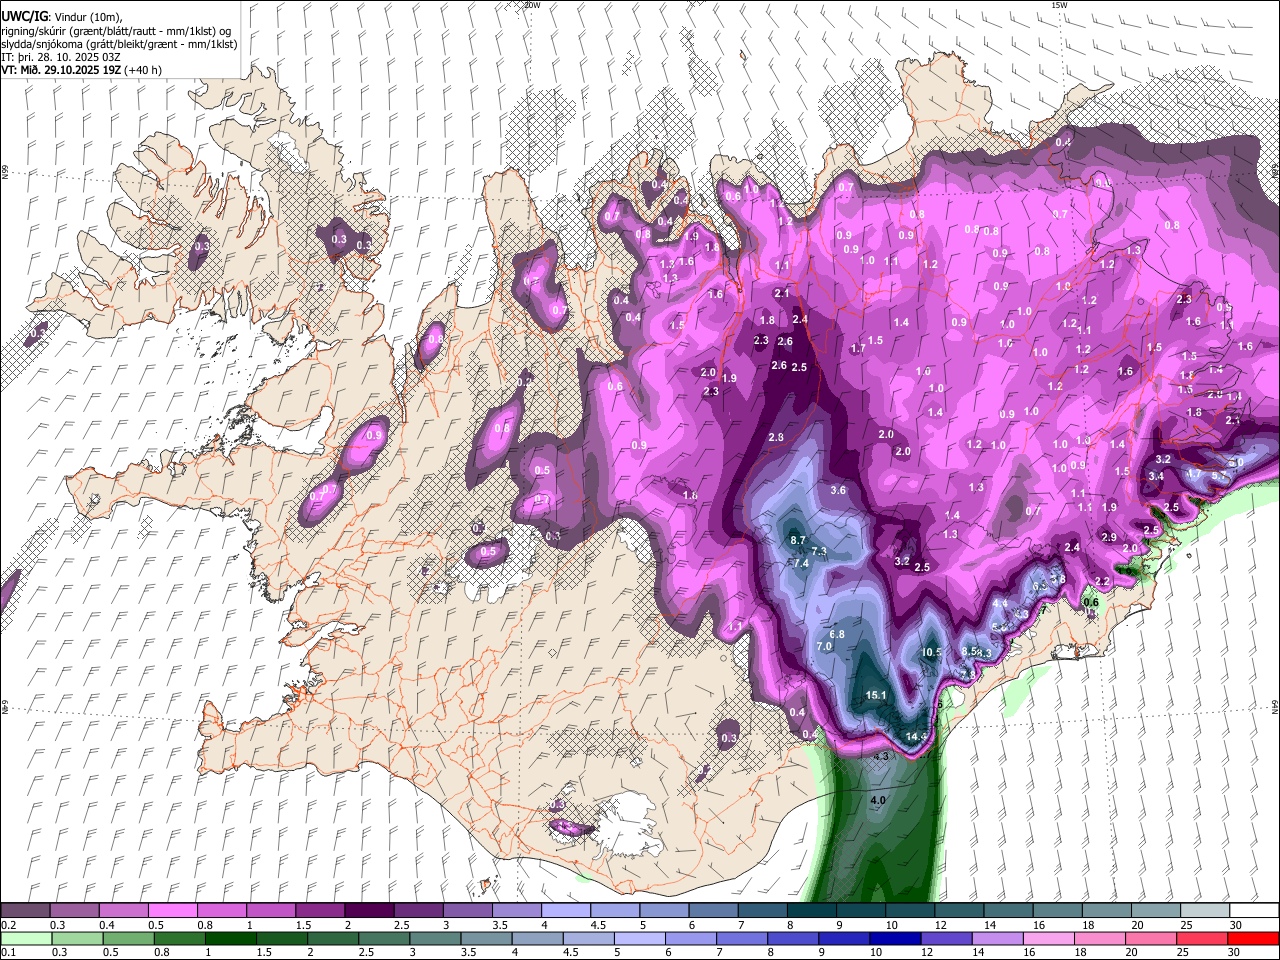This screenshot has height=960, width=1280.
Task: Click the pale grey 25–30 swatch in upper legend
Action: point(1205,911)
